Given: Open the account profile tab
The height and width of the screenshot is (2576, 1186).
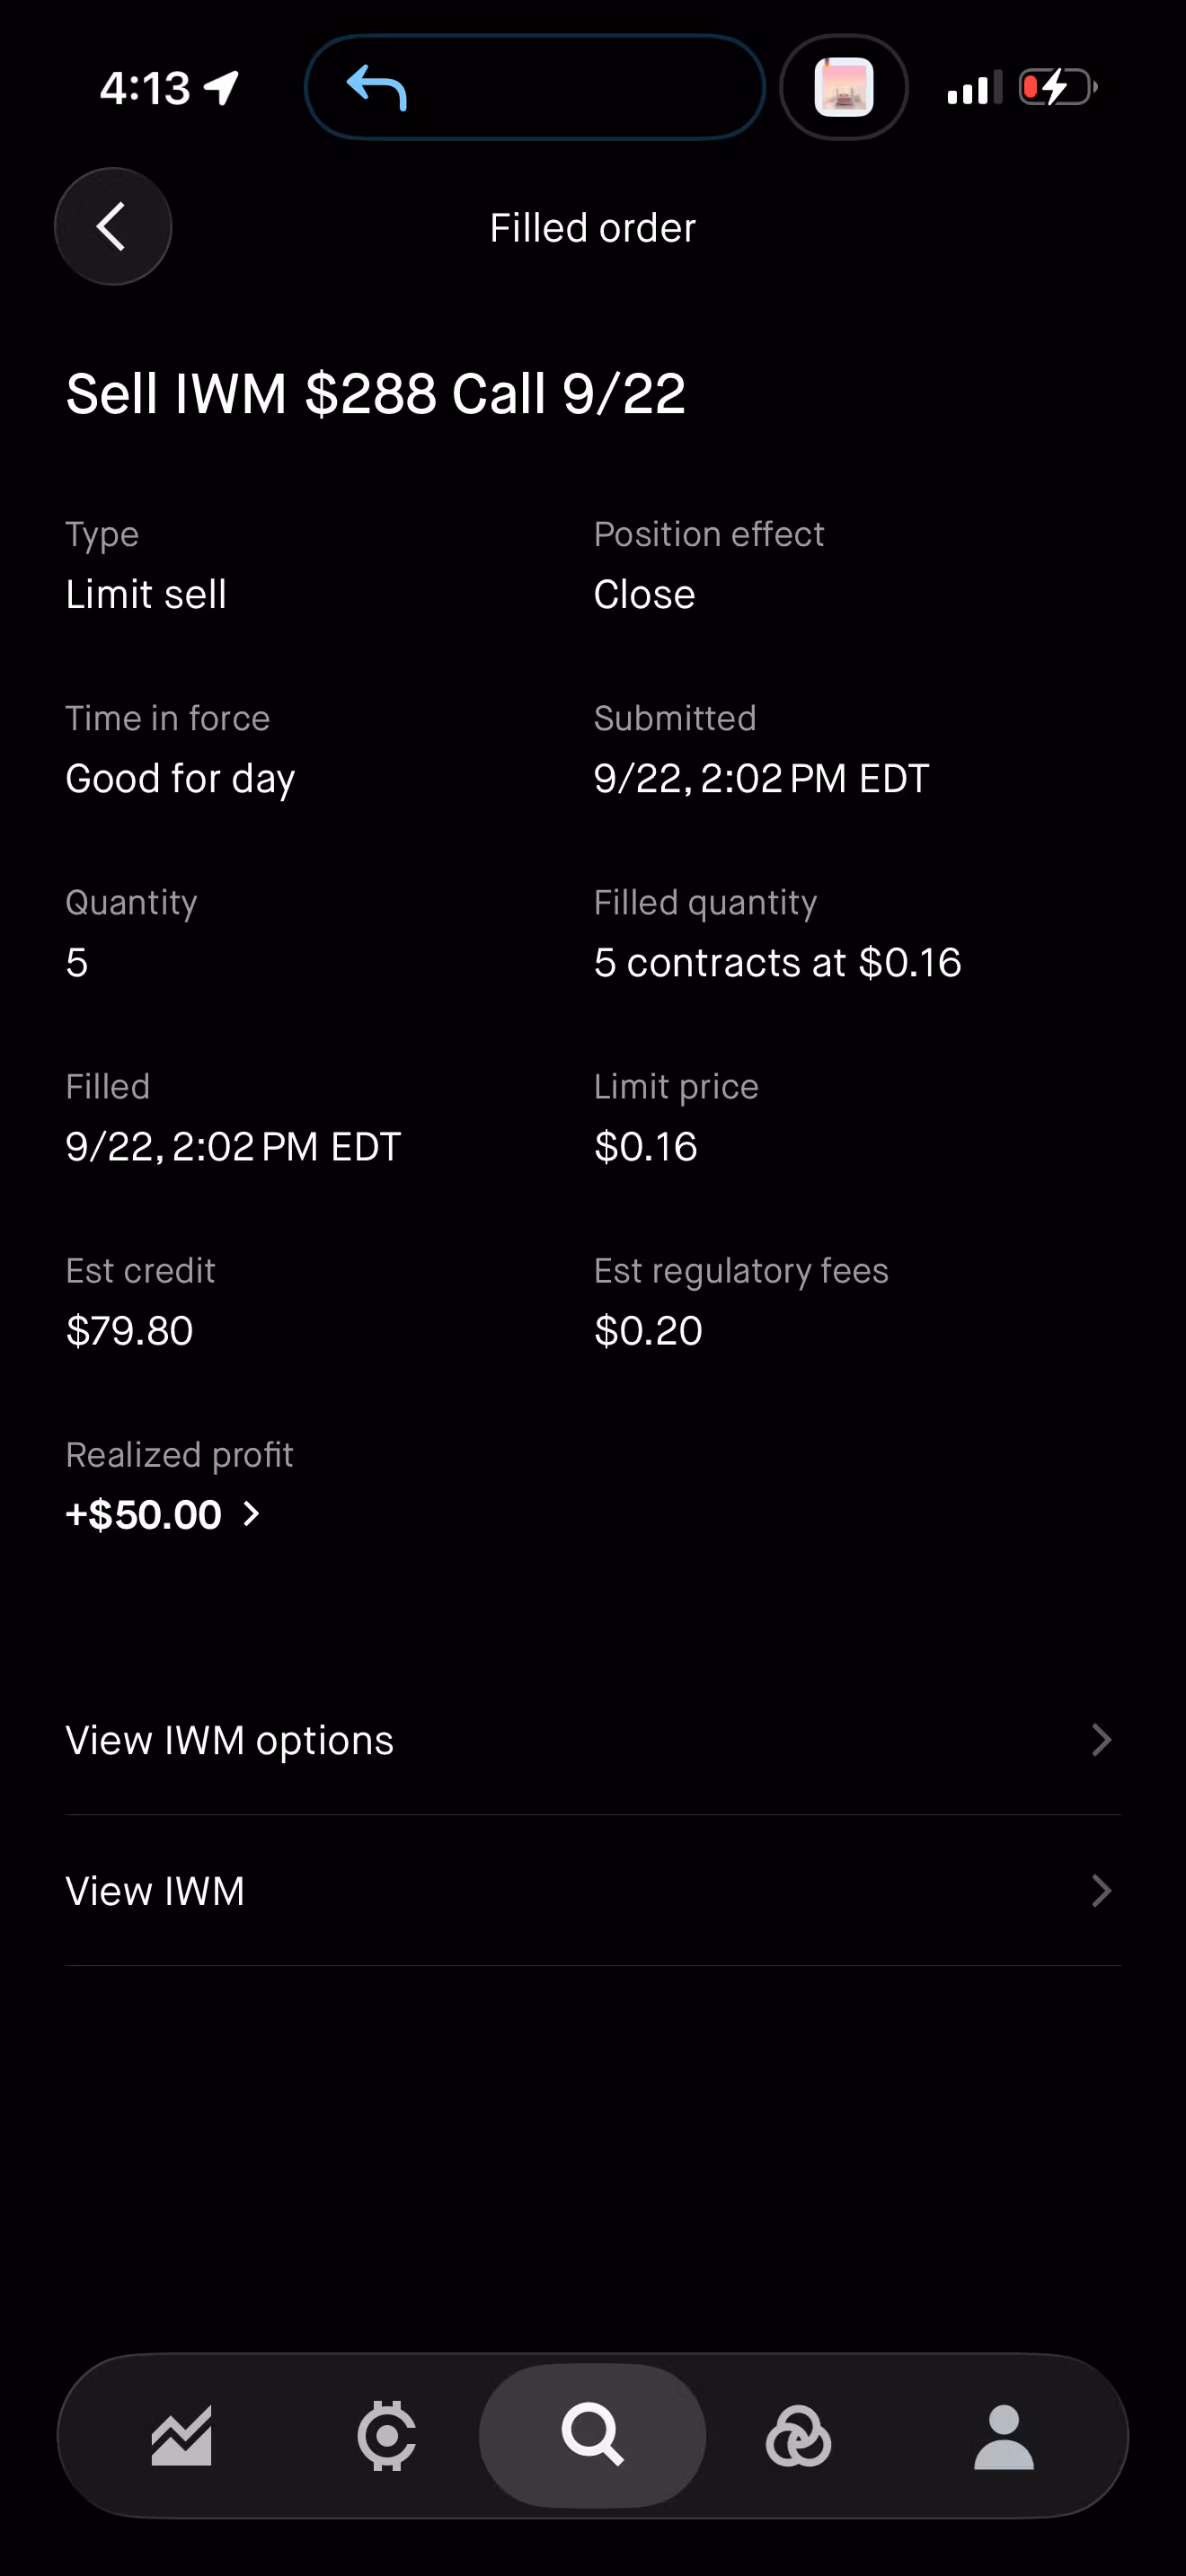Looking at the screenshot, I should point(1003,2436).
